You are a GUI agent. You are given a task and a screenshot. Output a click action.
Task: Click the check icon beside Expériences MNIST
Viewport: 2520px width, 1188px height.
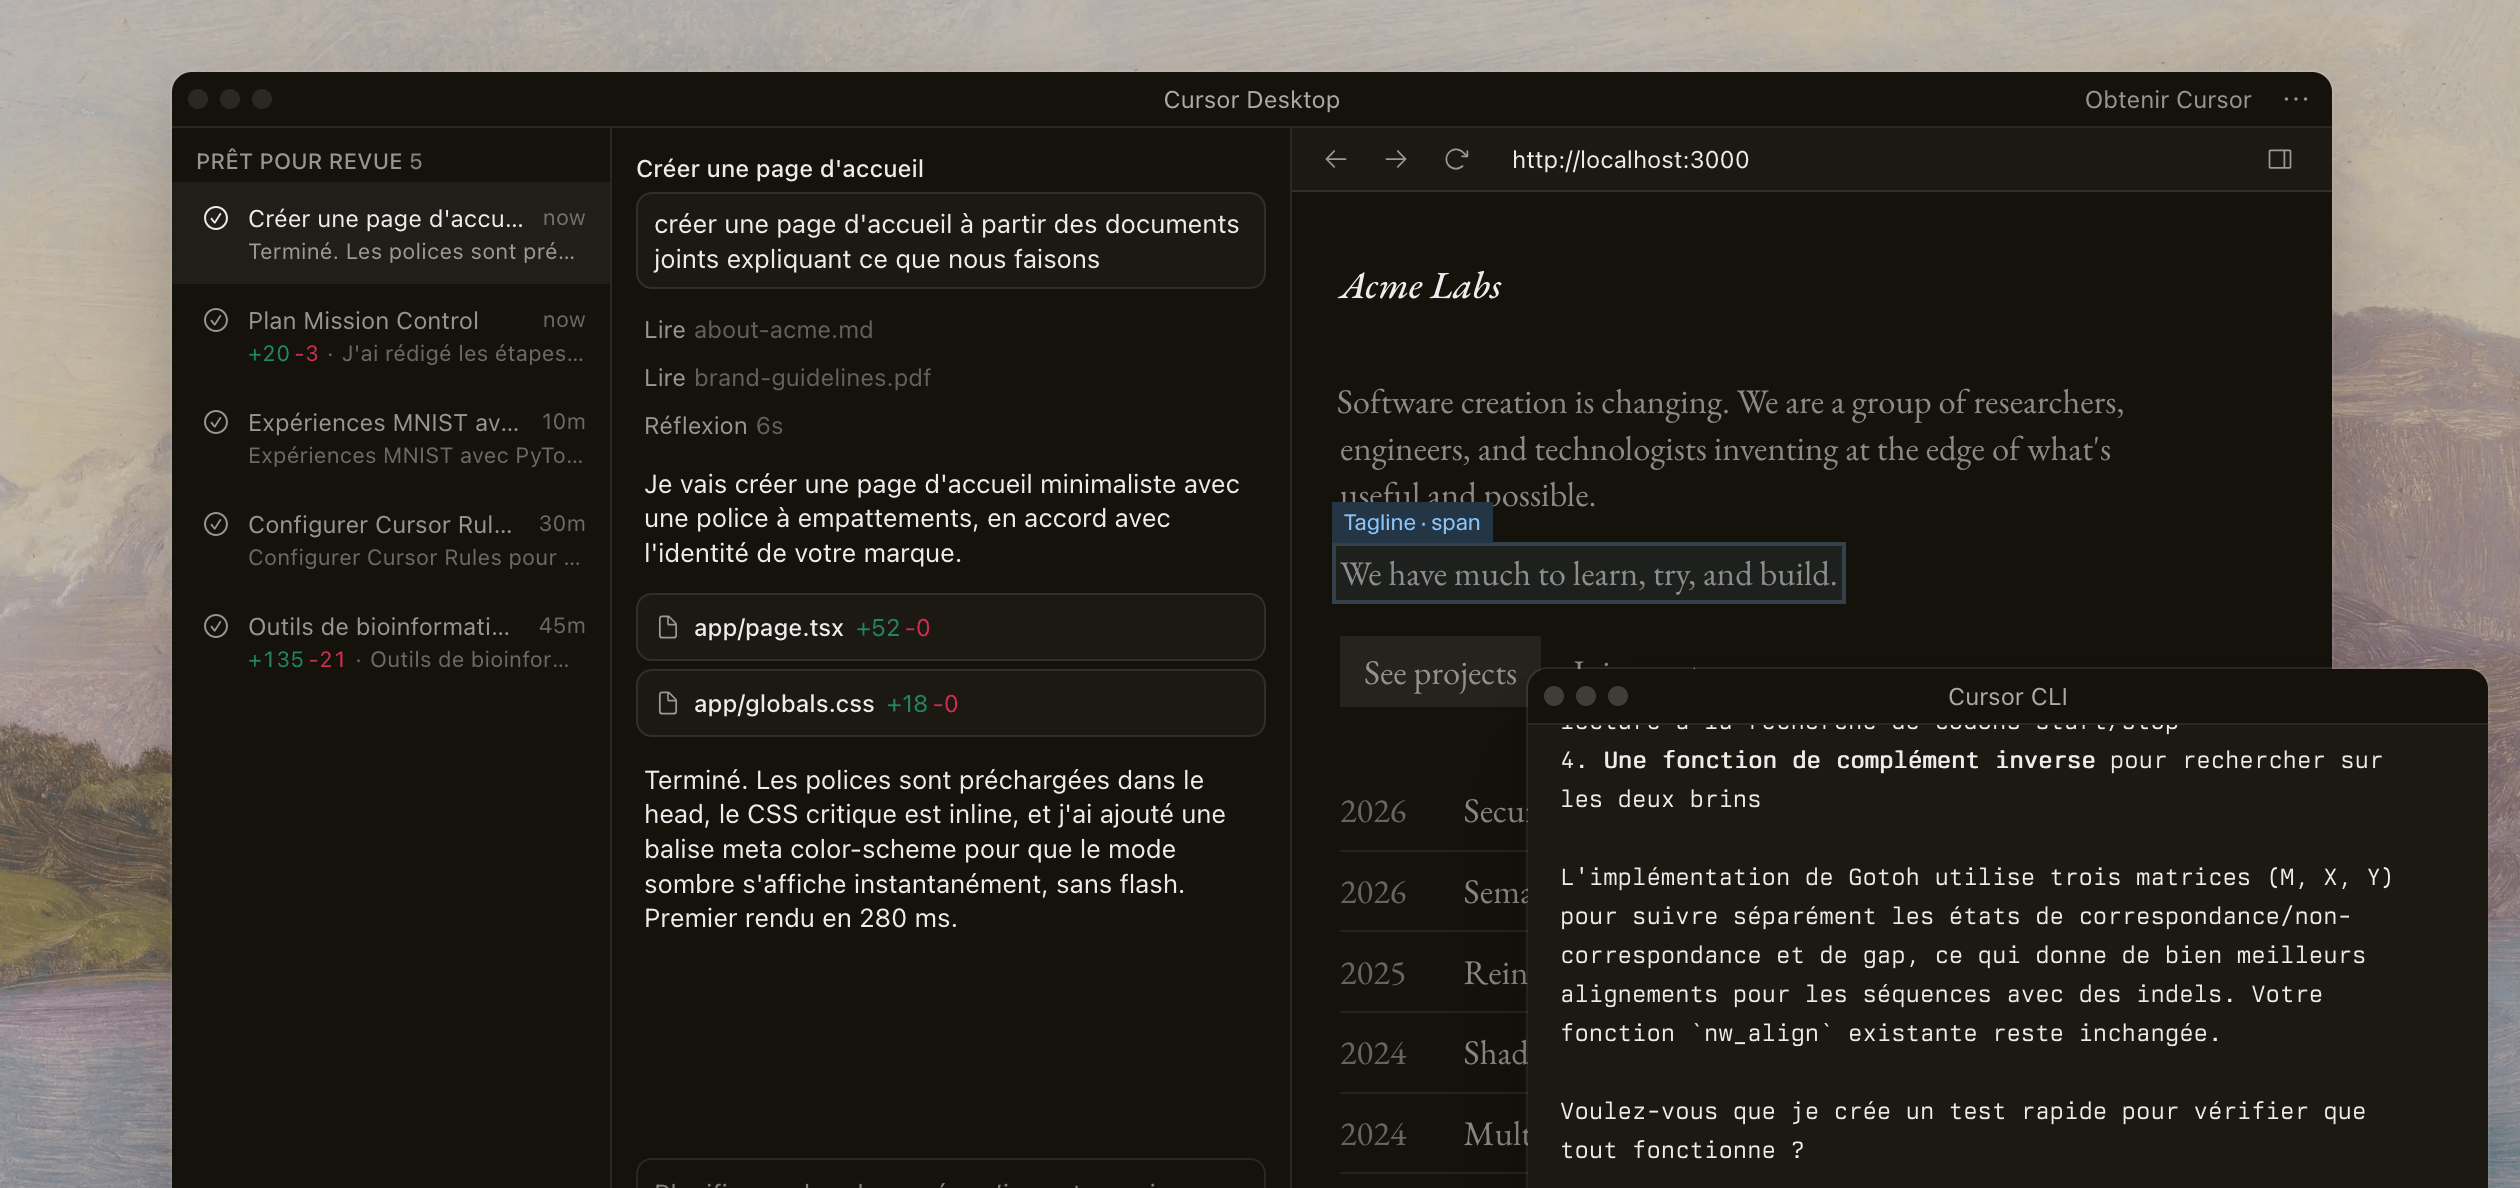click(216, 423)
